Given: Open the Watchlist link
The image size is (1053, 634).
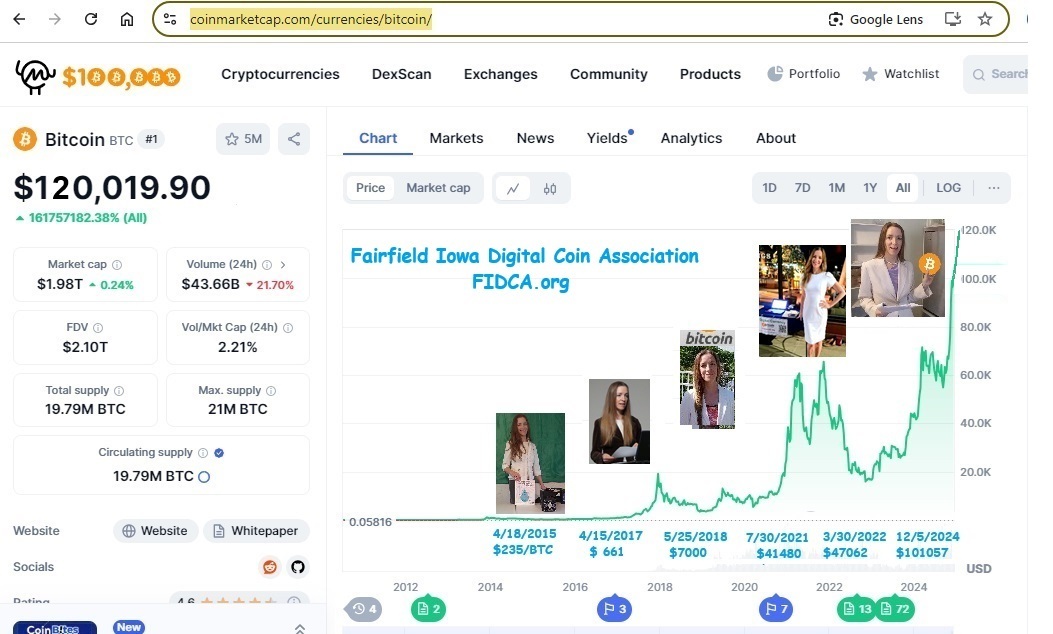Looking at the screenshot, I should (901, 74).
